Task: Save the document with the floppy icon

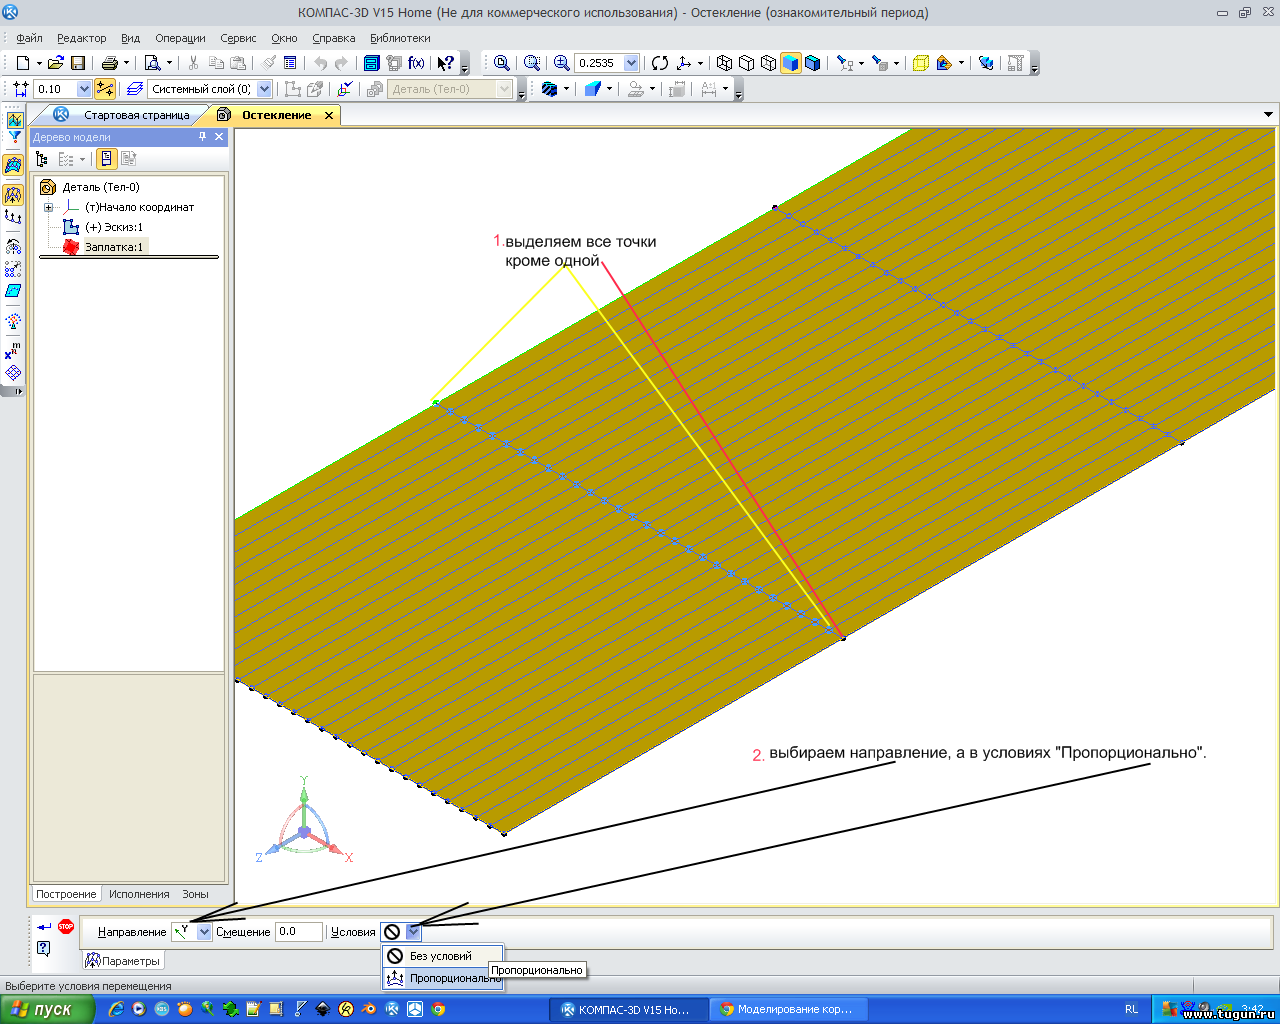Action: [77, 63]
